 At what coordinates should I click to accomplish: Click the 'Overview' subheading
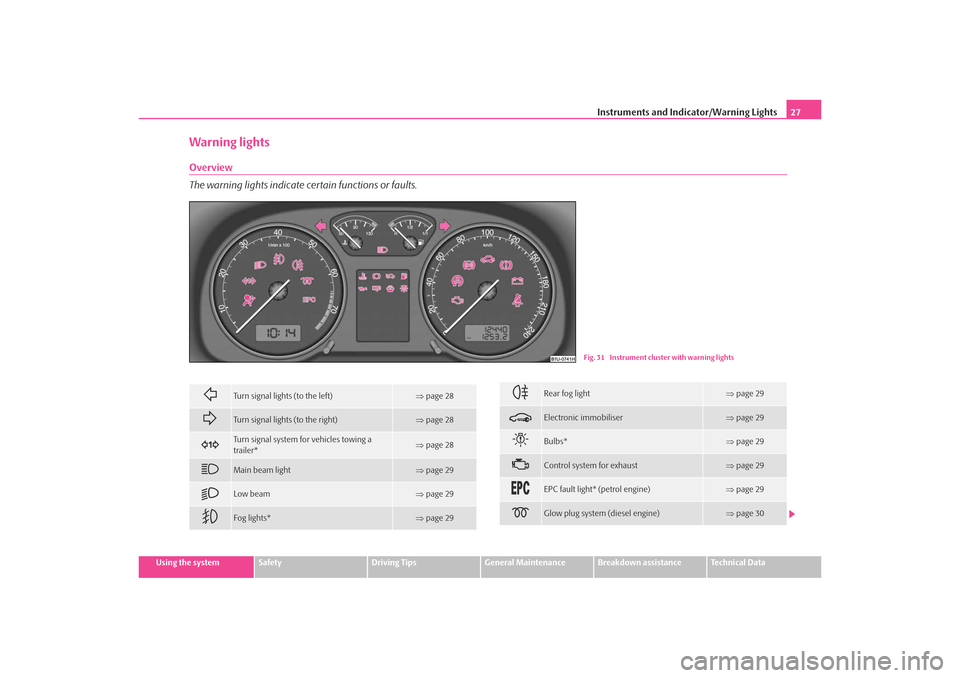pyautogui.click(x=211, y=168)
